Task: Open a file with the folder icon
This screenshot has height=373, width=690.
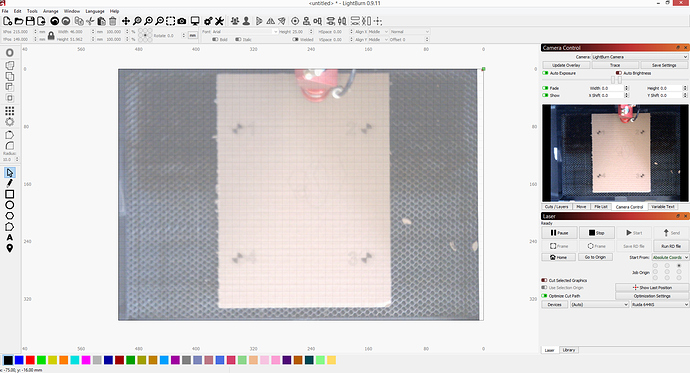Action: click(19, 21)
